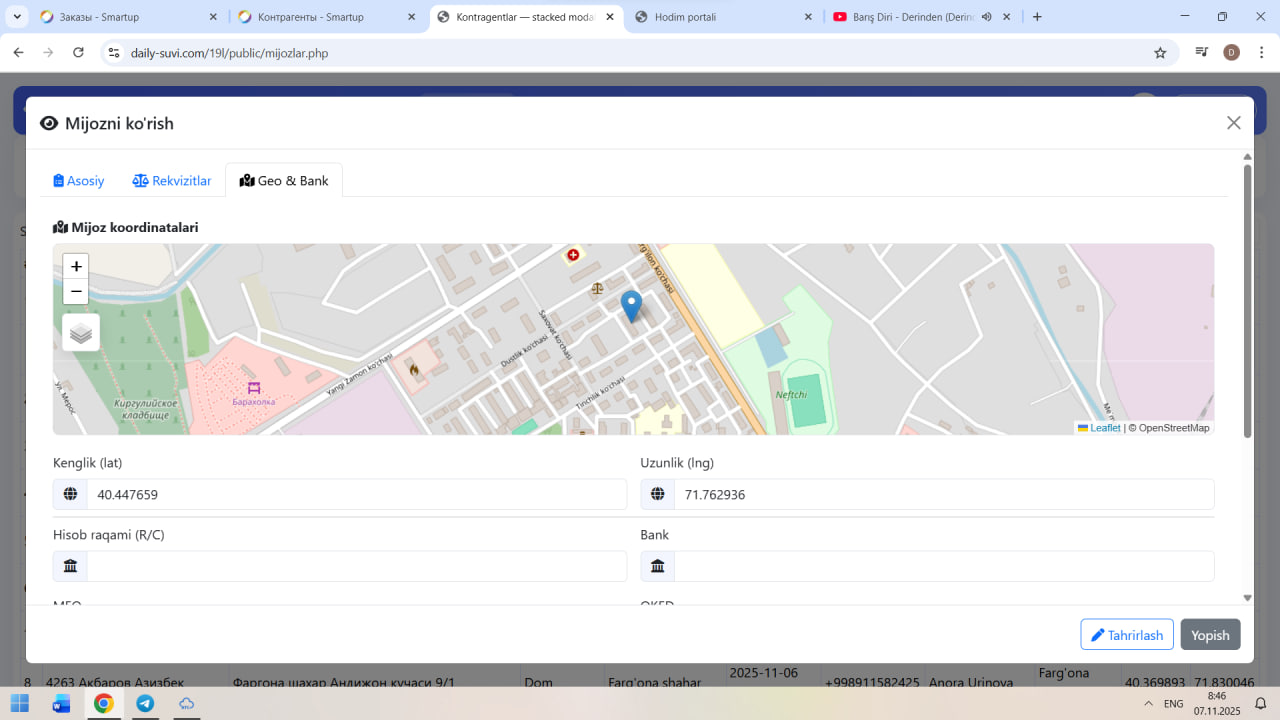Viewport: 1280px width, 720px height.
Task: Close the Mijozni ko'rish dialog
Action: pyautogui.click(x=1233, y=123)
